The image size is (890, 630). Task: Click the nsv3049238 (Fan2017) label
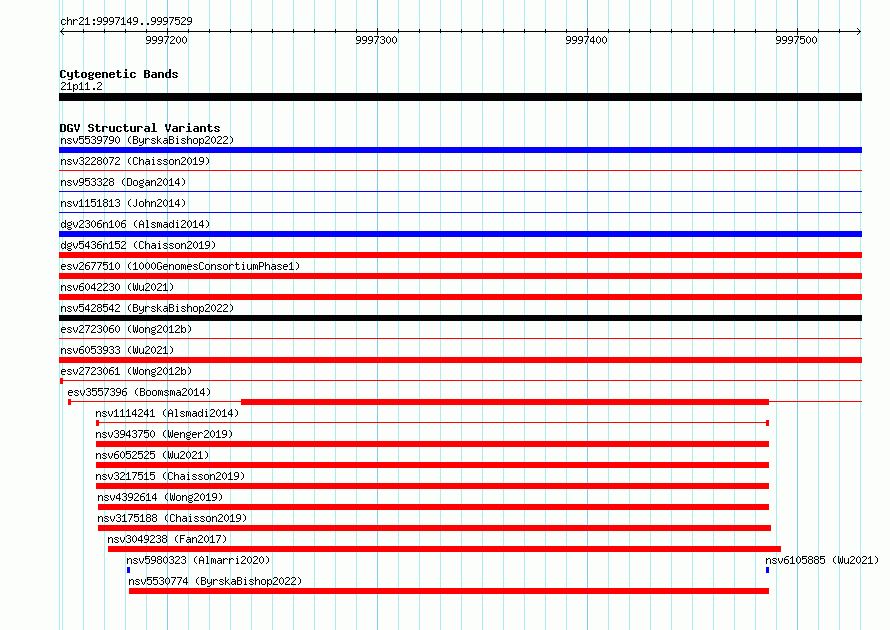click(167, 539)
